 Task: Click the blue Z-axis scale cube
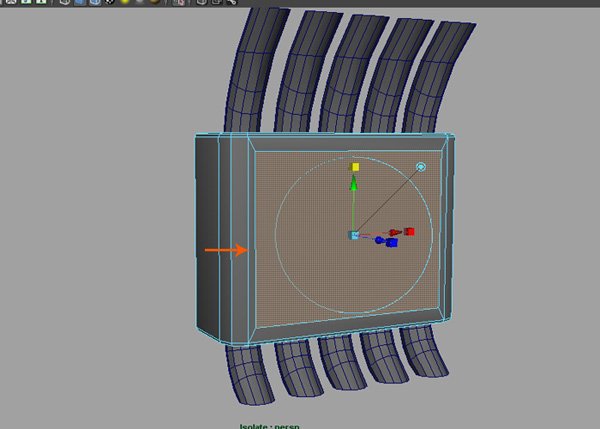tap(392, 243)
